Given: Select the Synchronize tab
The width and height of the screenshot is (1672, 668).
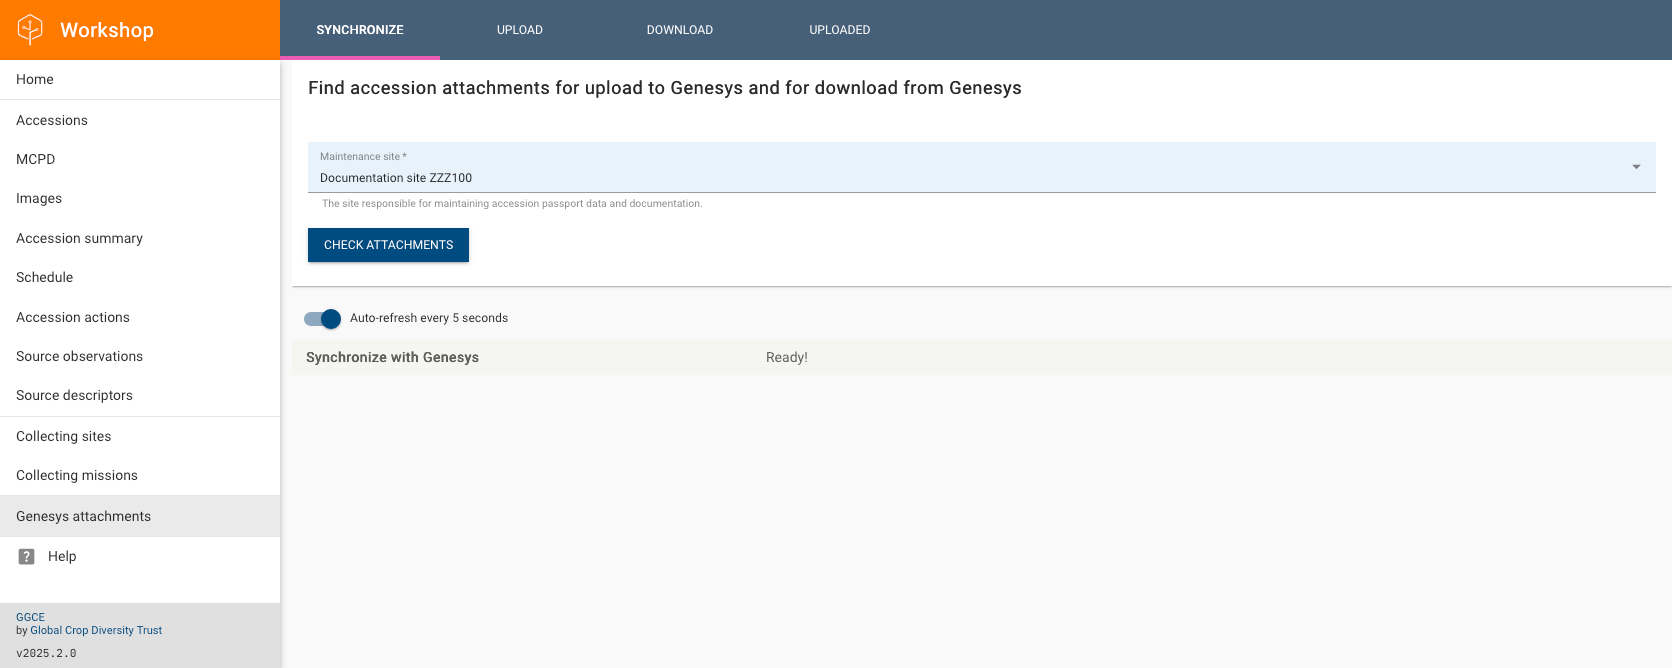Looking at the screenshot, I should [x=360, y=30].
